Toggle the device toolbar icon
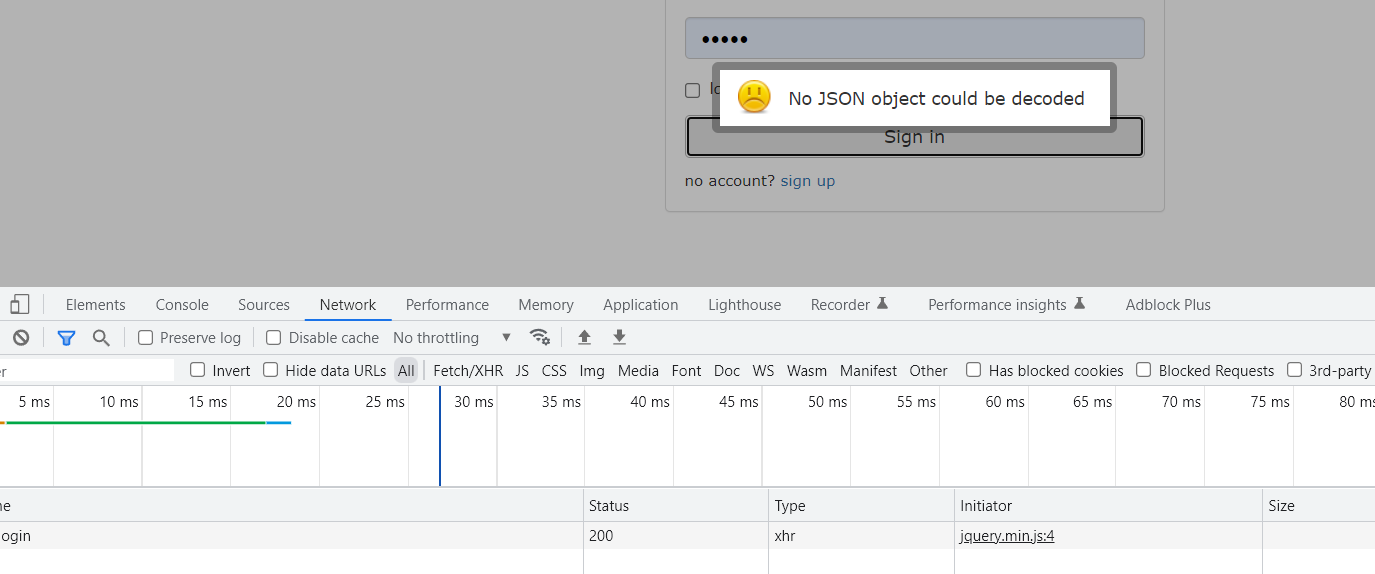The image size is (1375, 574). pyautogui.click(x=20, y=304)
